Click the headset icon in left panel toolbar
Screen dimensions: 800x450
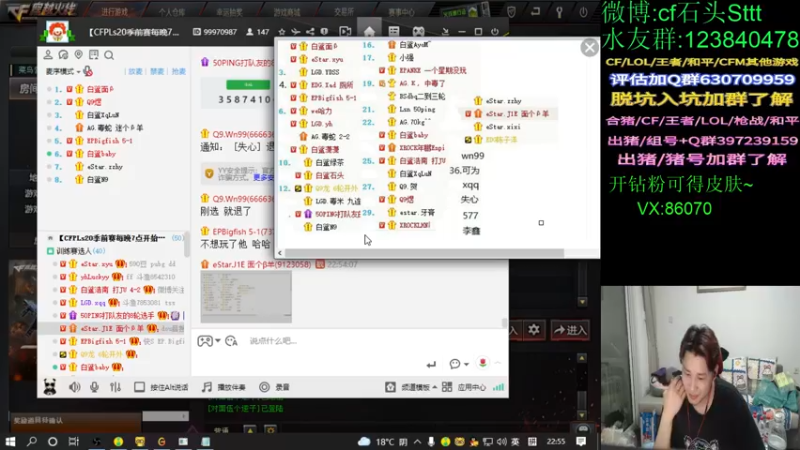tap(63, 55)
